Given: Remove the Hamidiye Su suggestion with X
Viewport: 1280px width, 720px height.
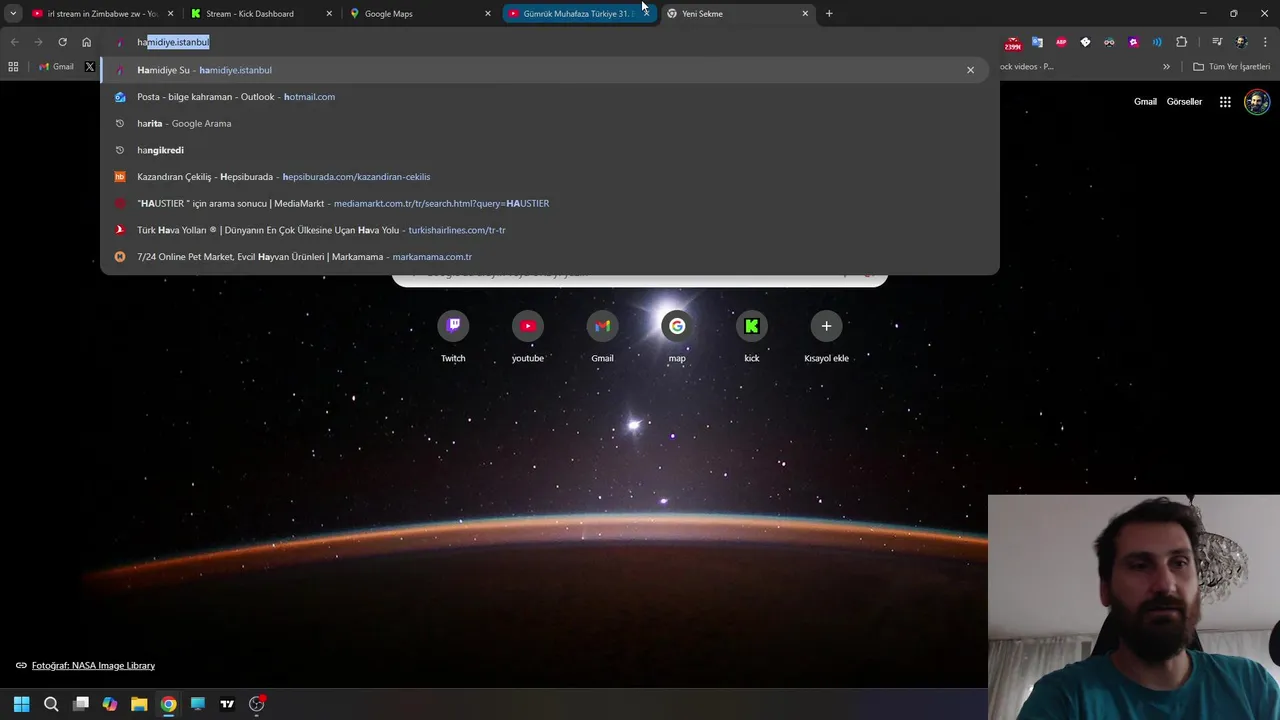Looking at the screenshot, I should tap(970, 70).
